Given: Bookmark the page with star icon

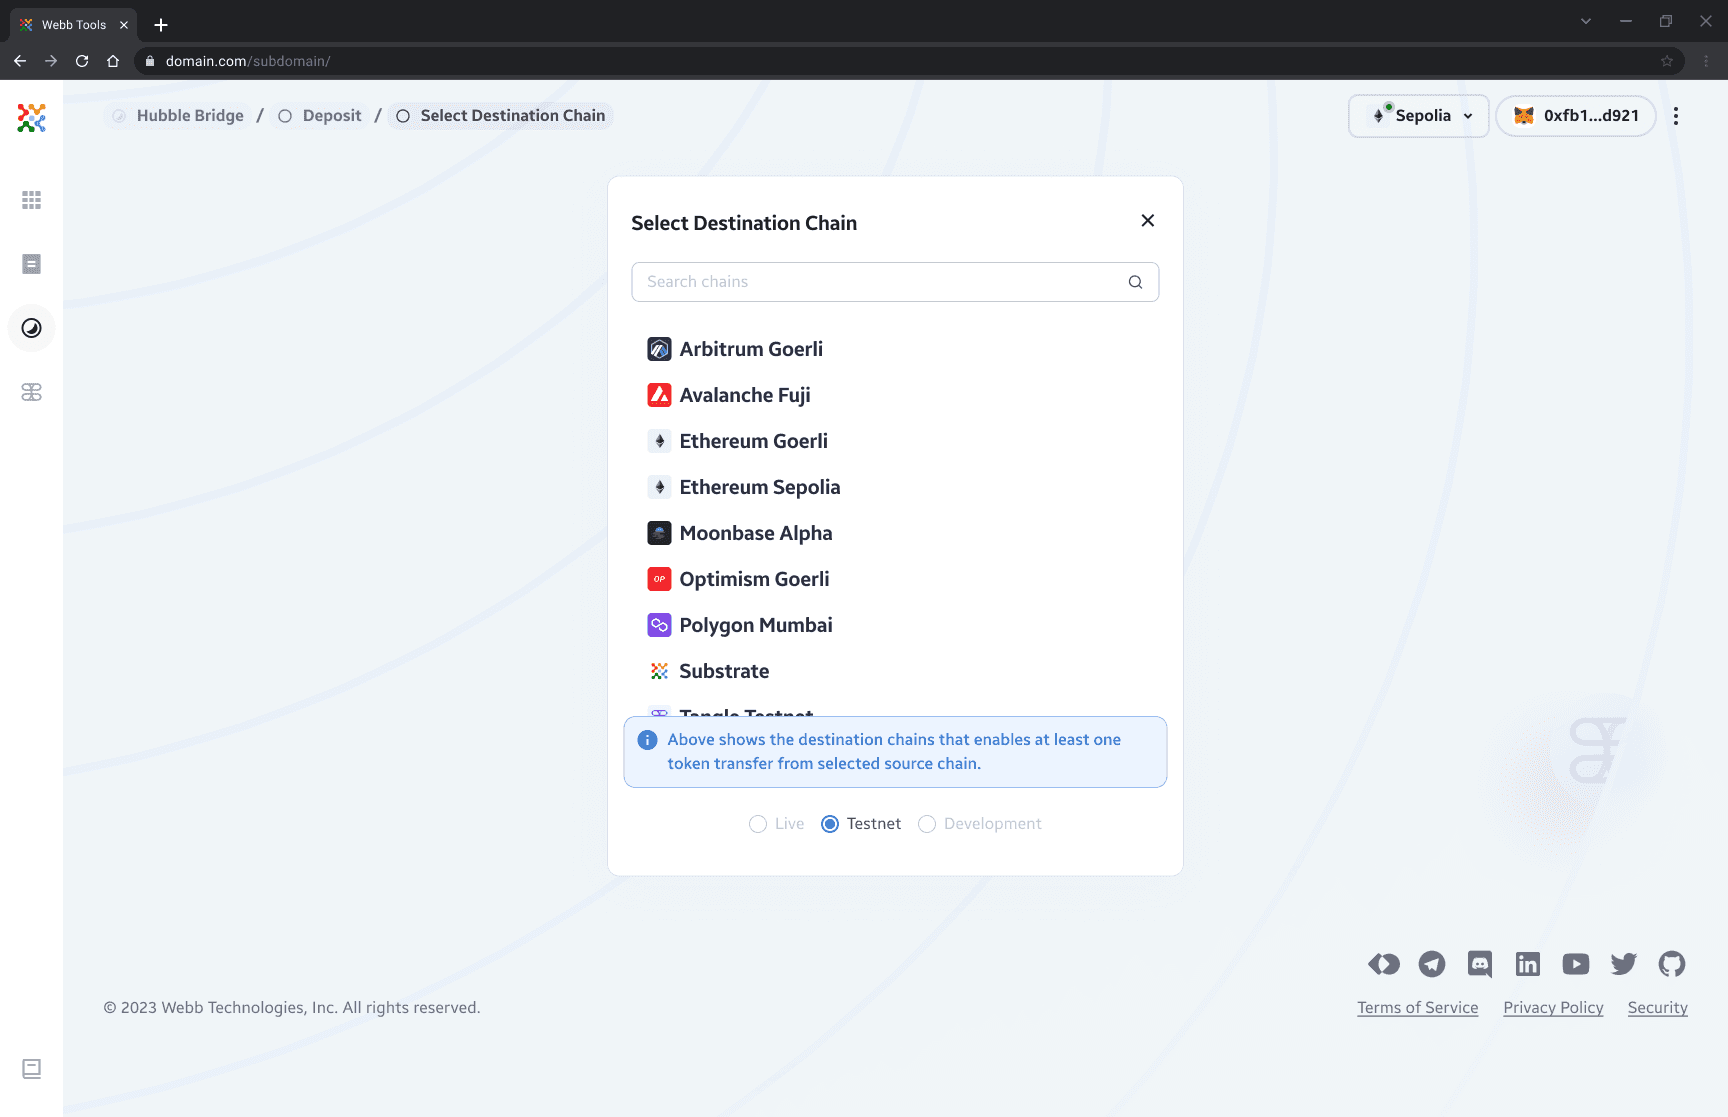Looking at the screenshot, I should pos(1667,61).
